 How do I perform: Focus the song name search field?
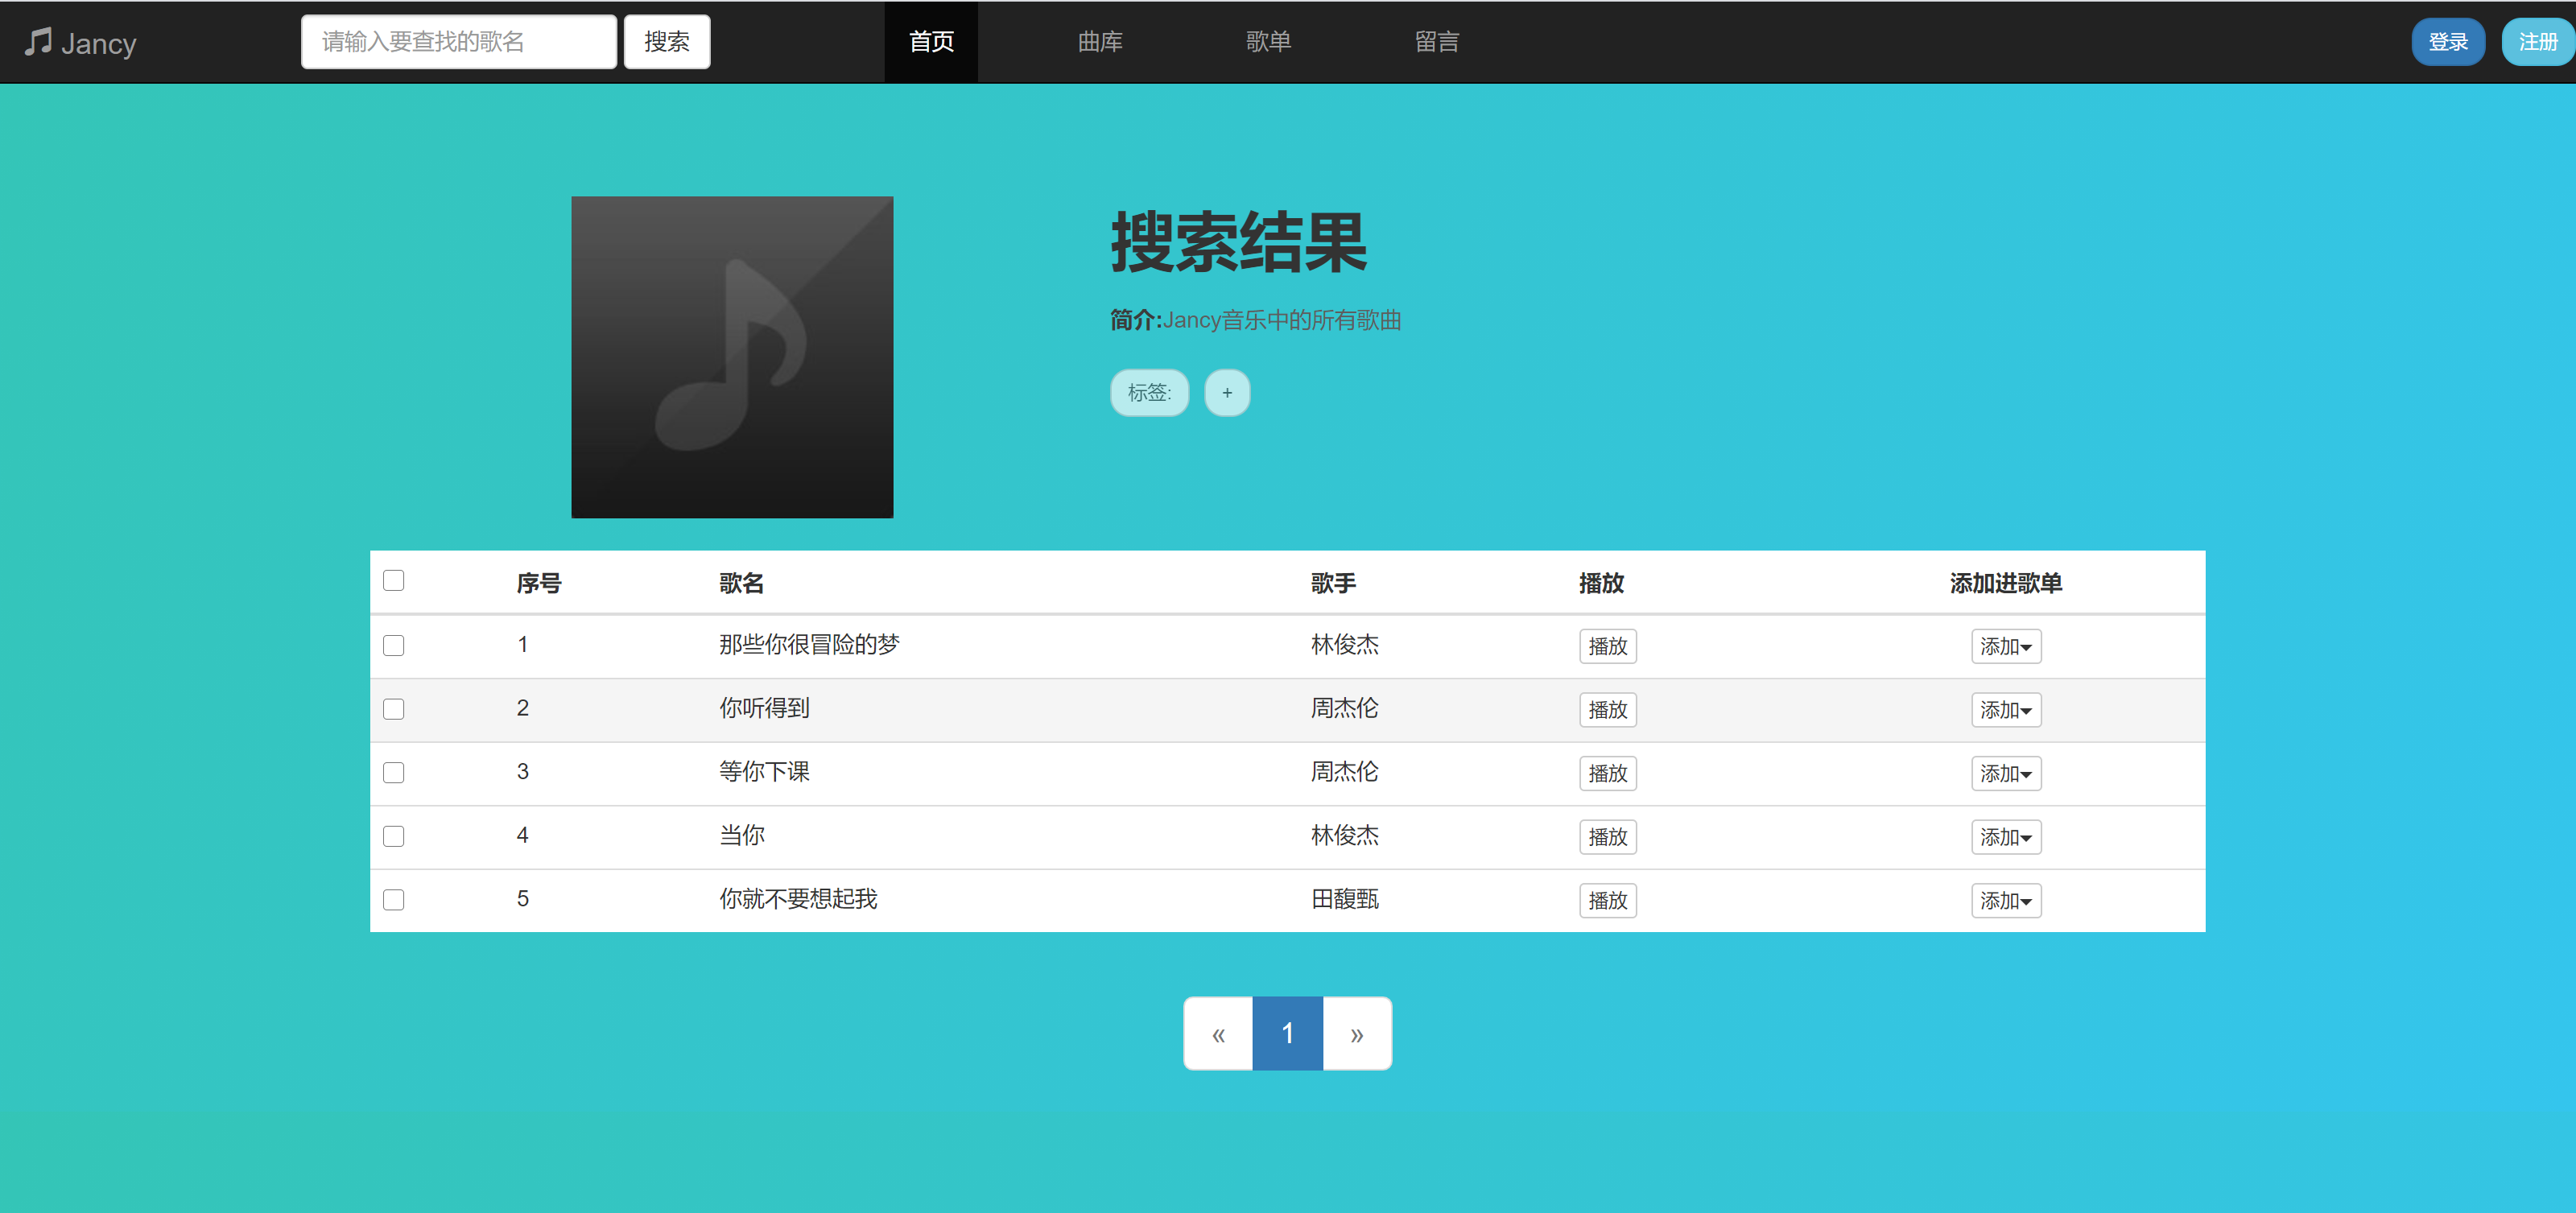coord(458,42)
